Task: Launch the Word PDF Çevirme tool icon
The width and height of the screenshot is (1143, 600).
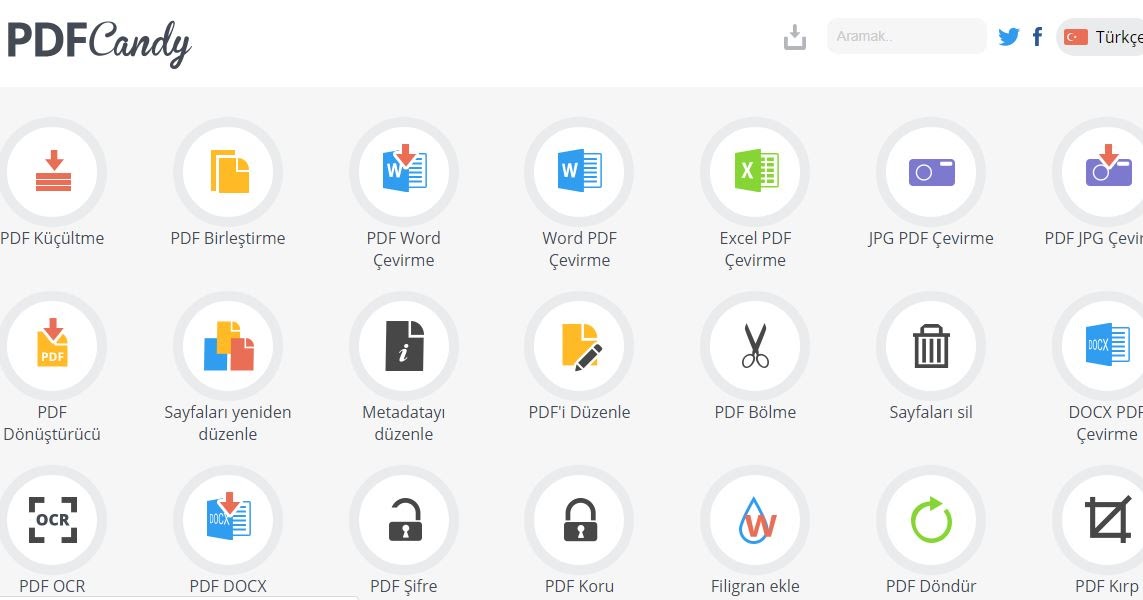Action: click(580, 172)
